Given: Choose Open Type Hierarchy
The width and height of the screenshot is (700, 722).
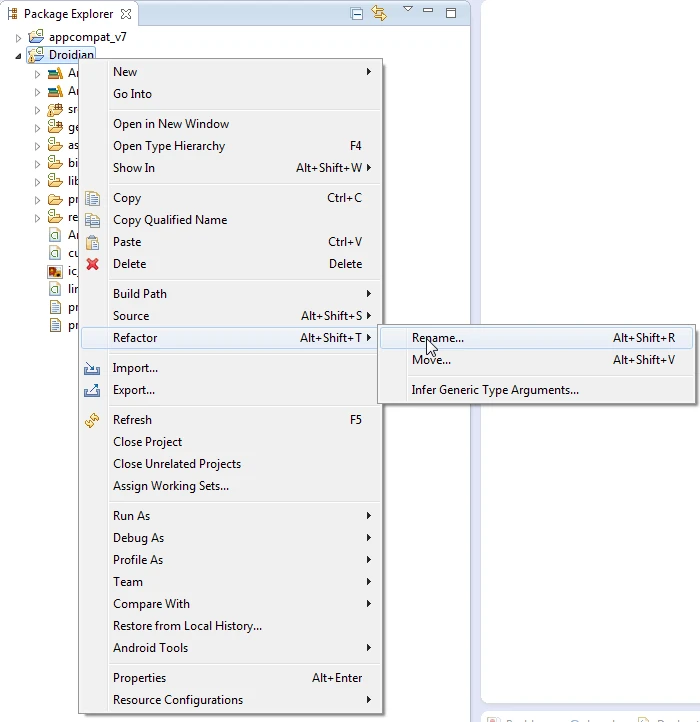Looking at the screenshot, I should [232, 146].
